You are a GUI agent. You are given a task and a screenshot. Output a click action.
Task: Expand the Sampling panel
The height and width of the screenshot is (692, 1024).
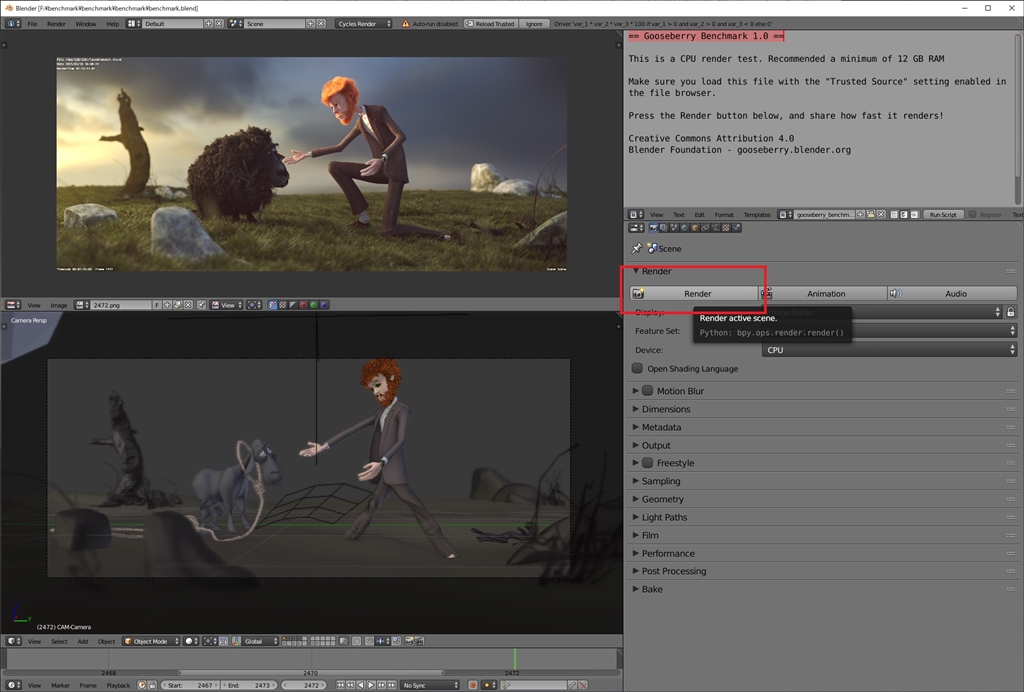pos(660,481)
